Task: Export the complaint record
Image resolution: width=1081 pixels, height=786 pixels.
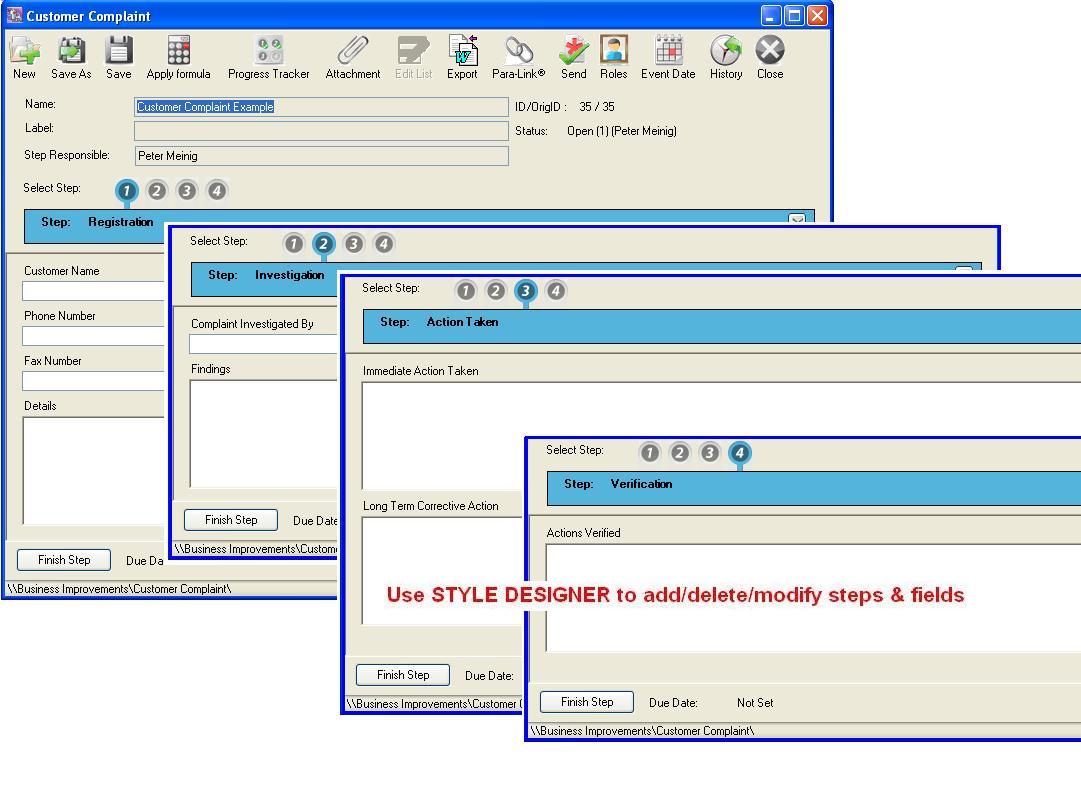Action: (x=462, y=50)
